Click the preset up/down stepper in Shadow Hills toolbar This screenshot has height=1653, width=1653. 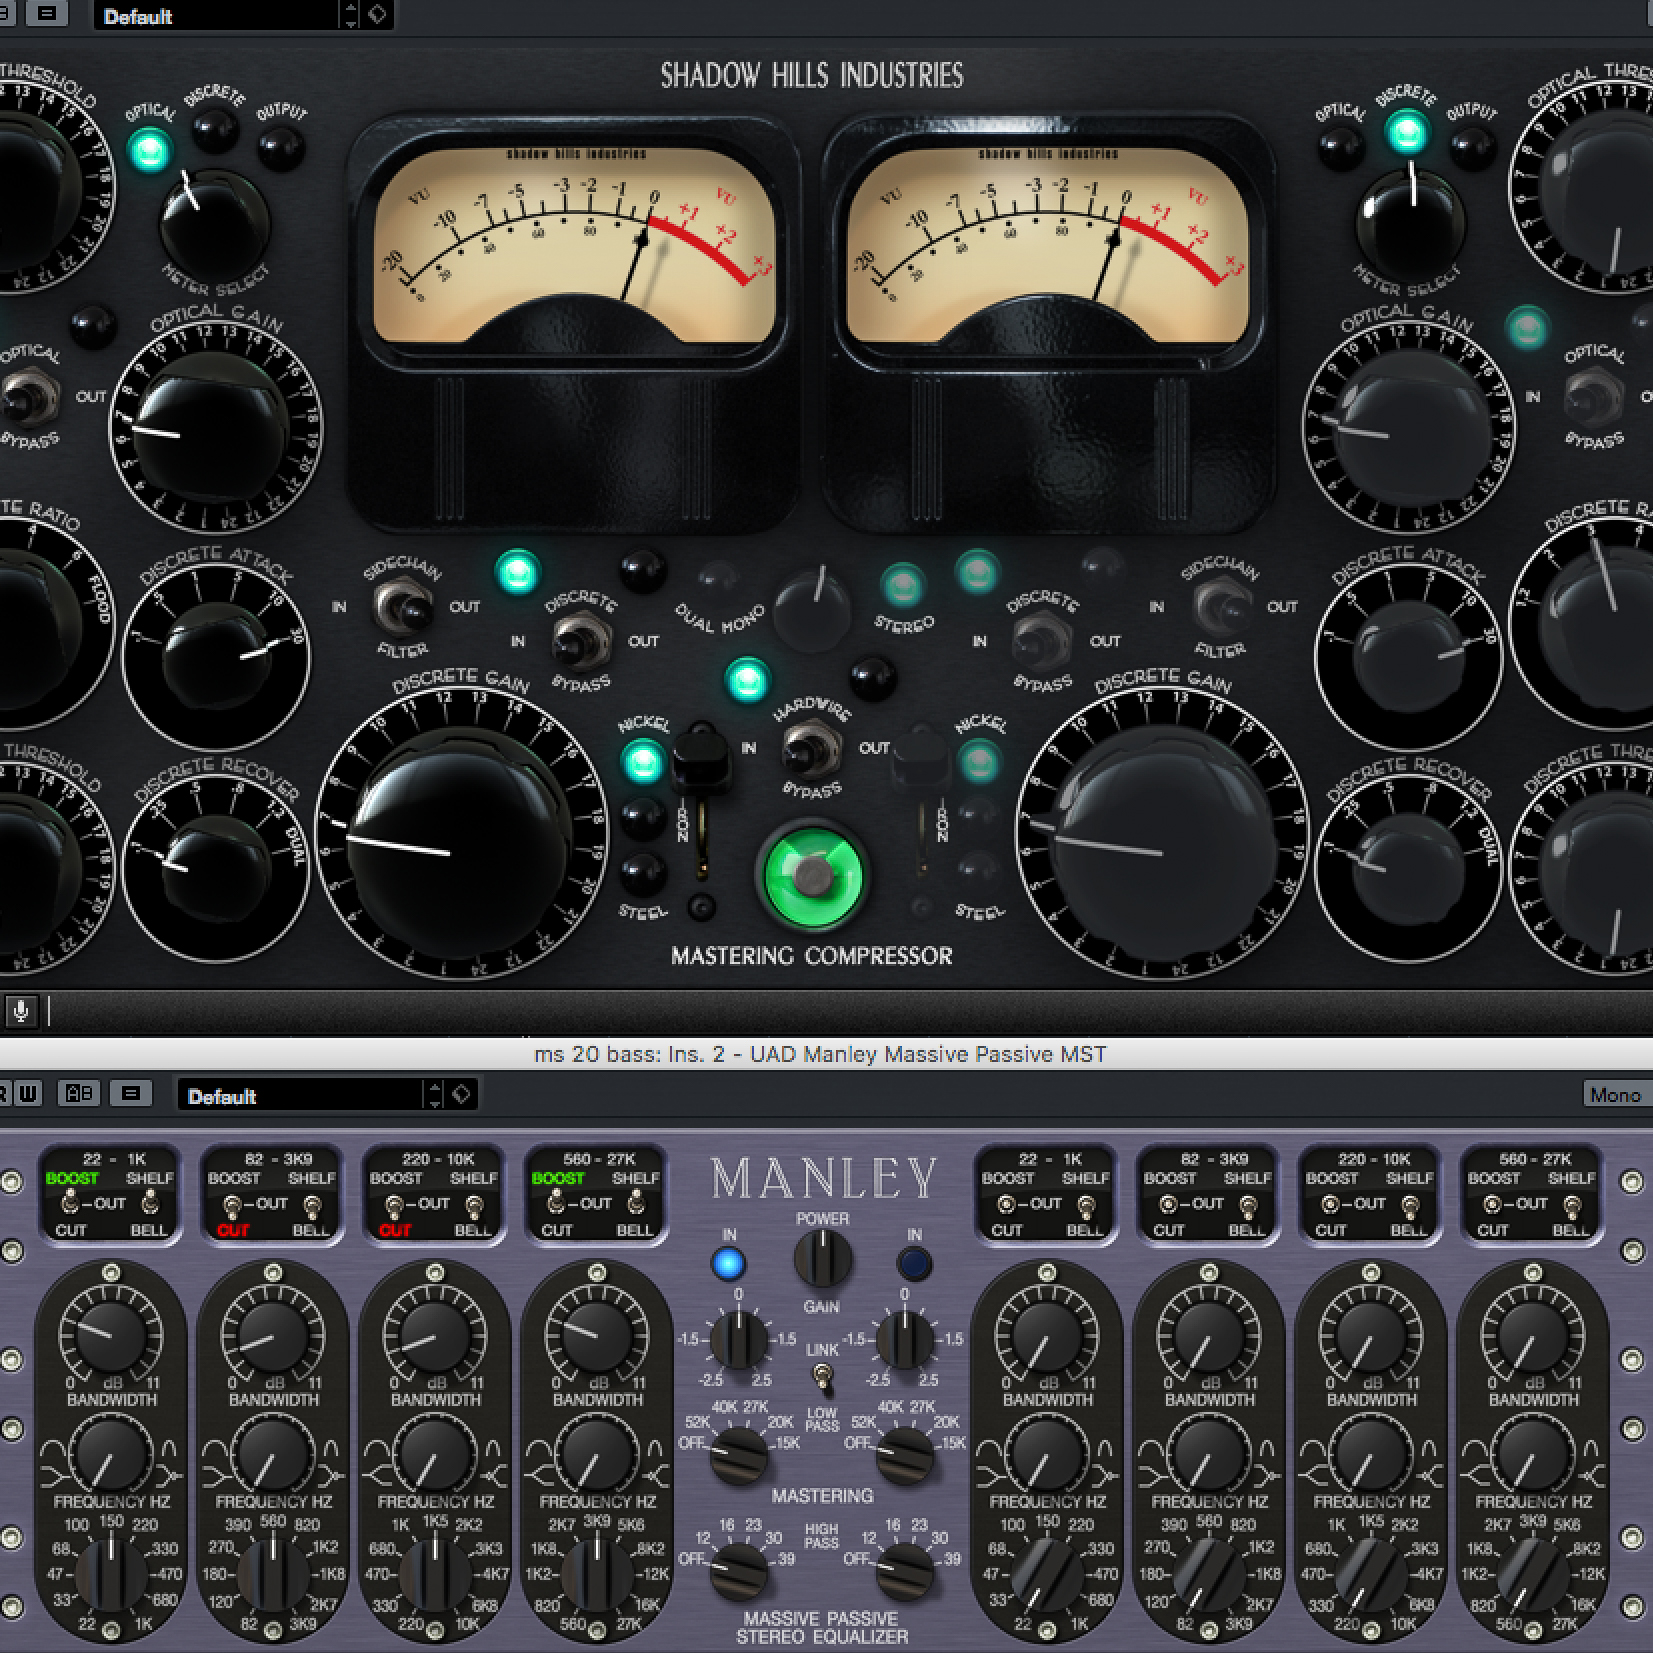click(350, 15)
